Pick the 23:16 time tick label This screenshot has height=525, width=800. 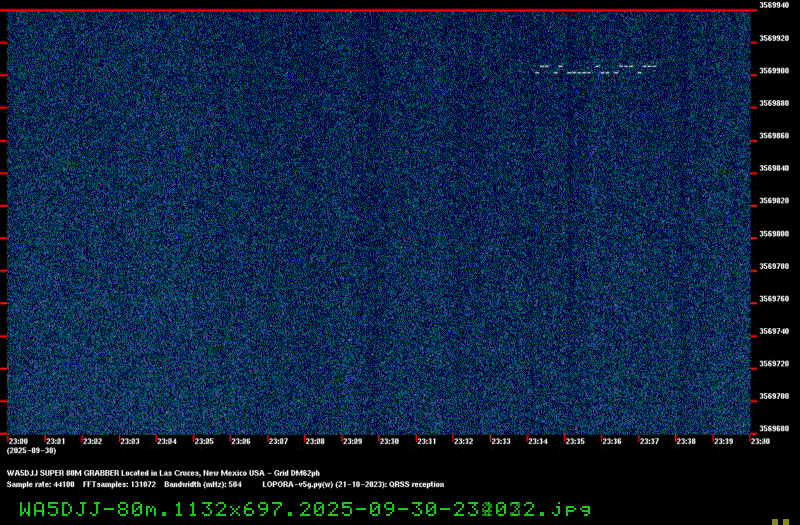(612, 441)
